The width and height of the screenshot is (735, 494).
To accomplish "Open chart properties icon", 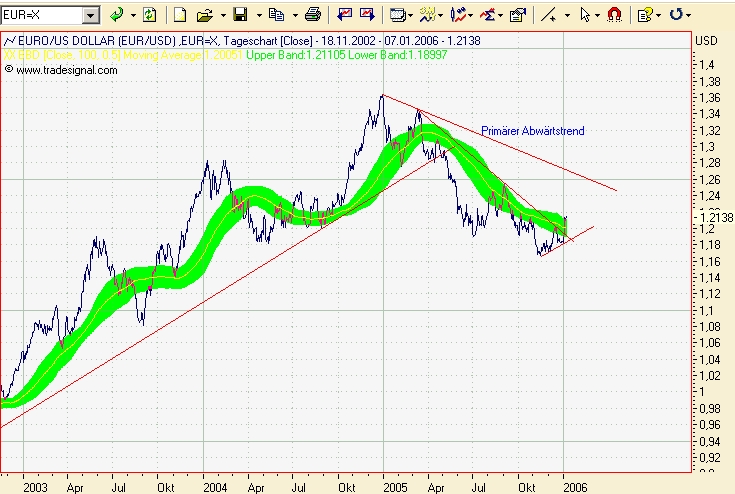I will click(x=518, y=15).
